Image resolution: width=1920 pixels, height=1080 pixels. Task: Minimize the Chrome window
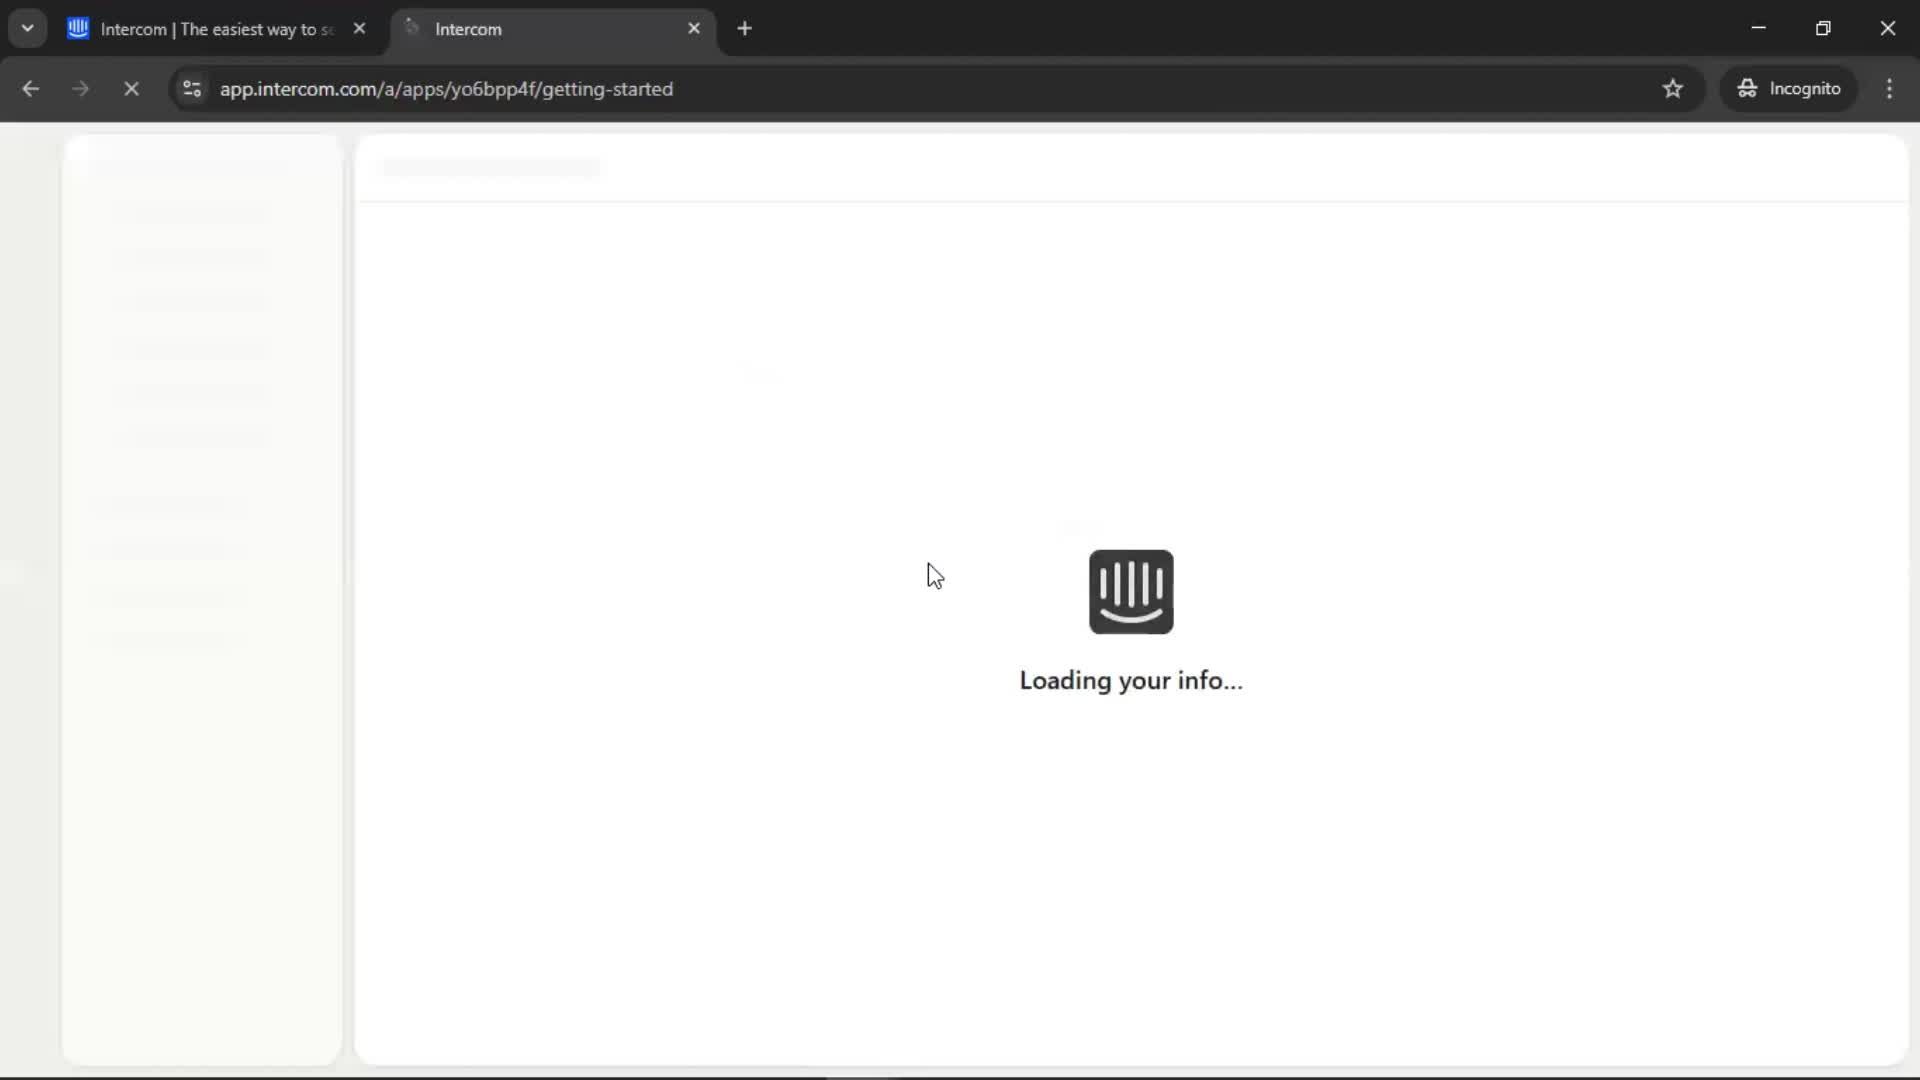click(1758, 28)
